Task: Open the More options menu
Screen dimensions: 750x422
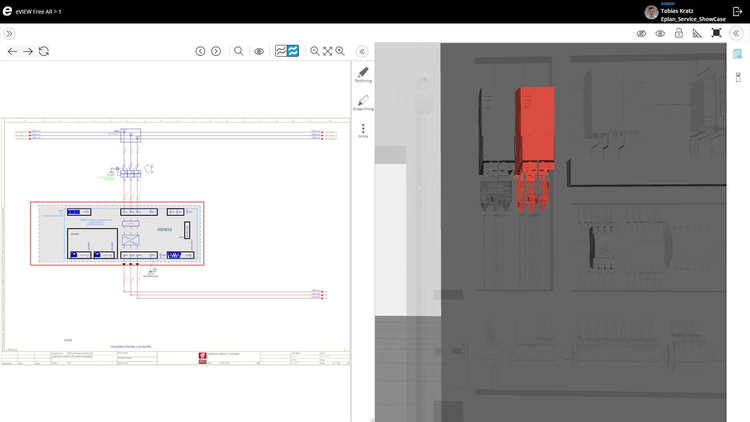Action: point(363,129)
